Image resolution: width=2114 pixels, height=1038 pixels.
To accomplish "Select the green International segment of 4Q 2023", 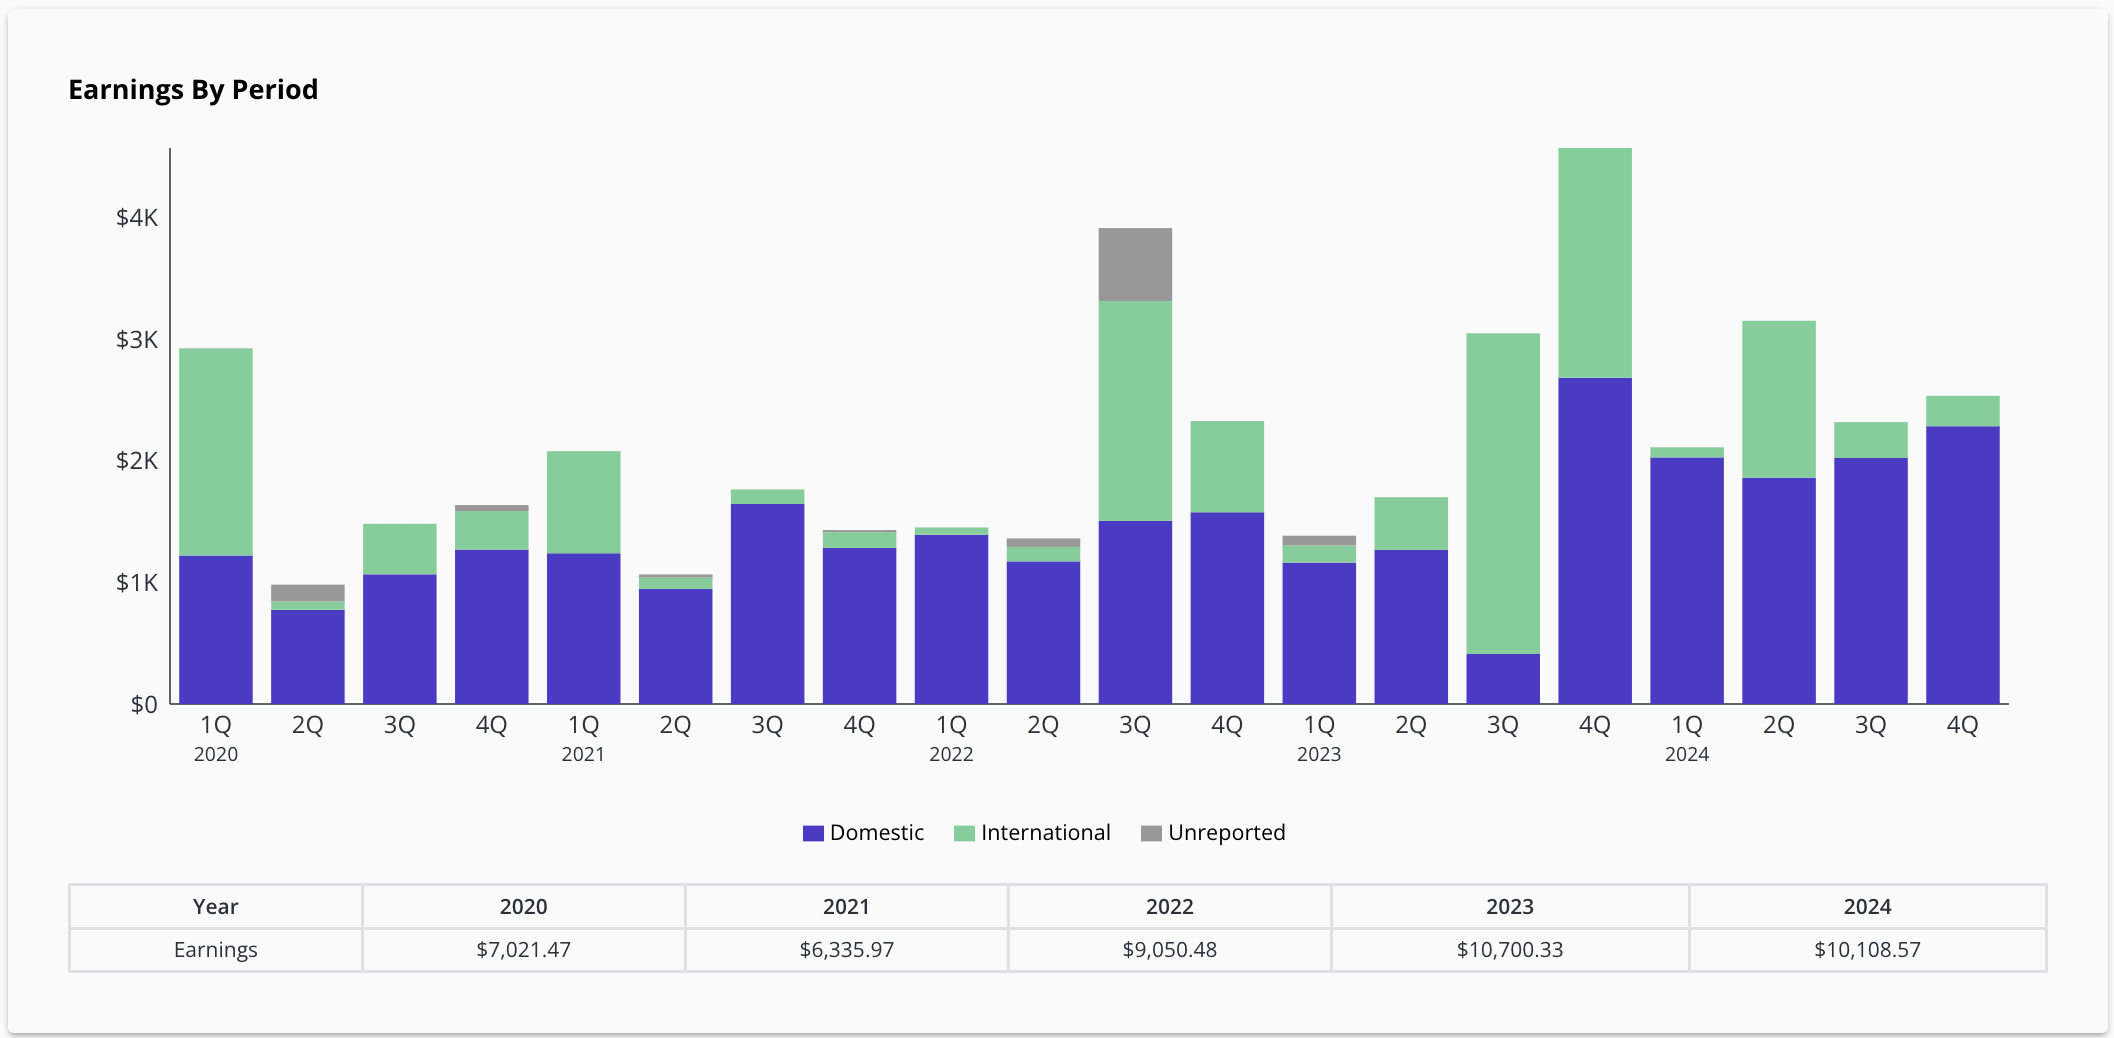I will [1594, 262].
